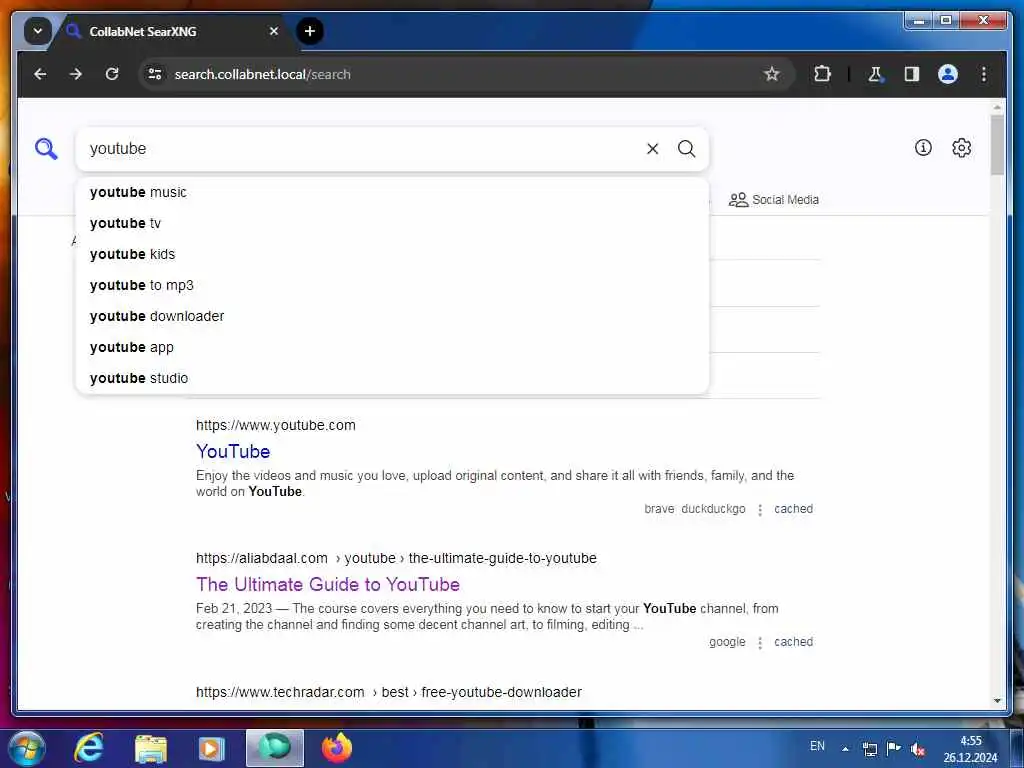Choose suggestion youtube to mp3
The width and height of the screenshot is (1024, 768).
point(392,285)
